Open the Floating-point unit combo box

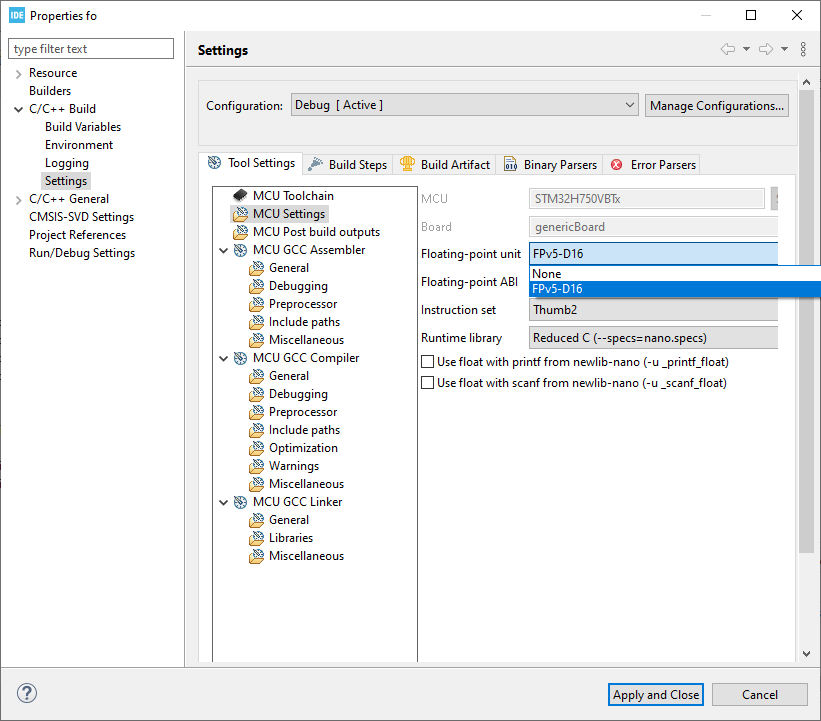[653, 254]
